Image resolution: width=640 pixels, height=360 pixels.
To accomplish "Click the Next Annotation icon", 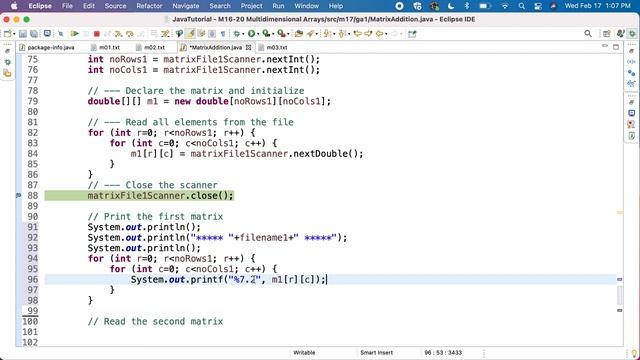I will coord(327,34).
